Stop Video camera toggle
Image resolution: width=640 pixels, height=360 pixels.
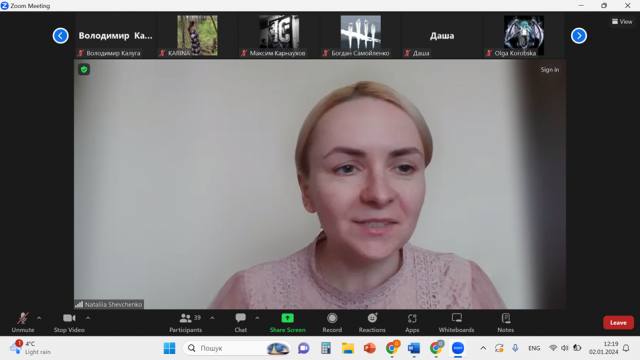(69, 322)
